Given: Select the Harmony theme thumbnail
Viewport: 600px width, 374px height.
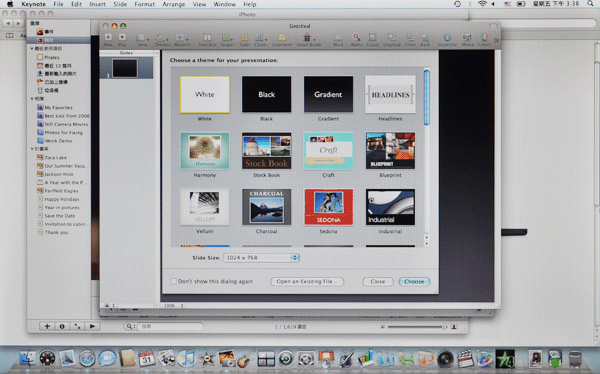Looking at the screenshot, I should pyautogui.click(x=205, y=151).
